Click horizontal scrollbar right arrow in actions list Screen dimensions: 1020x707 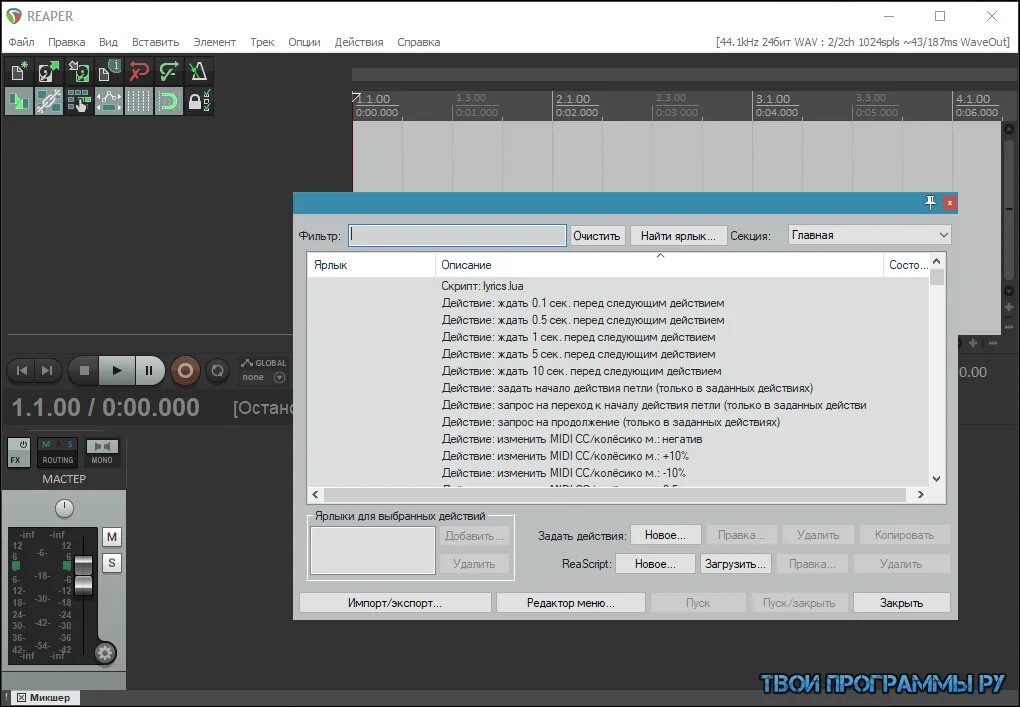pos(920,494)
